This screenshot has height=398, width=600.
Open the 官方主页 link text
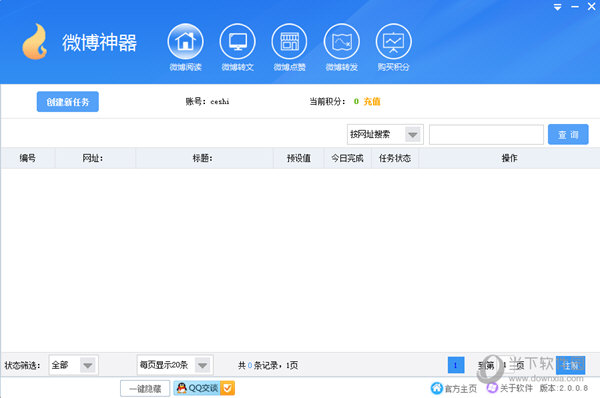(x=461, y=389)
